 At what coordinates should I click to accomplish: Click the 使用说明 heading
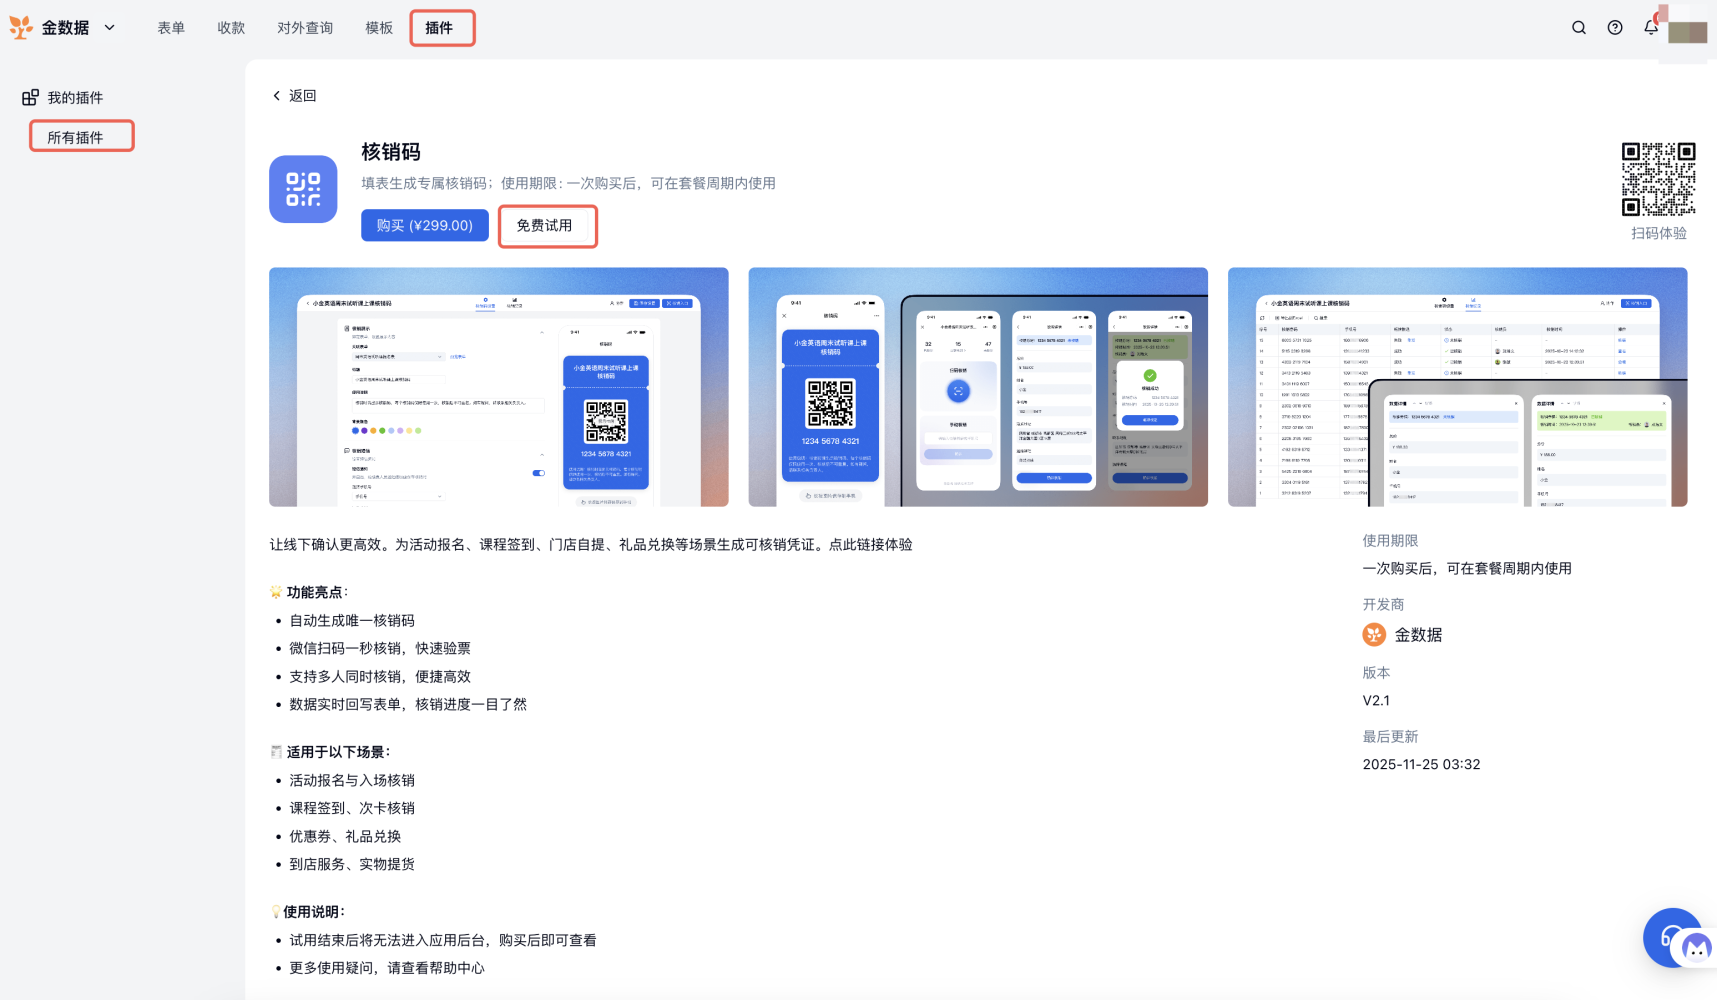[x=313, y=912]
